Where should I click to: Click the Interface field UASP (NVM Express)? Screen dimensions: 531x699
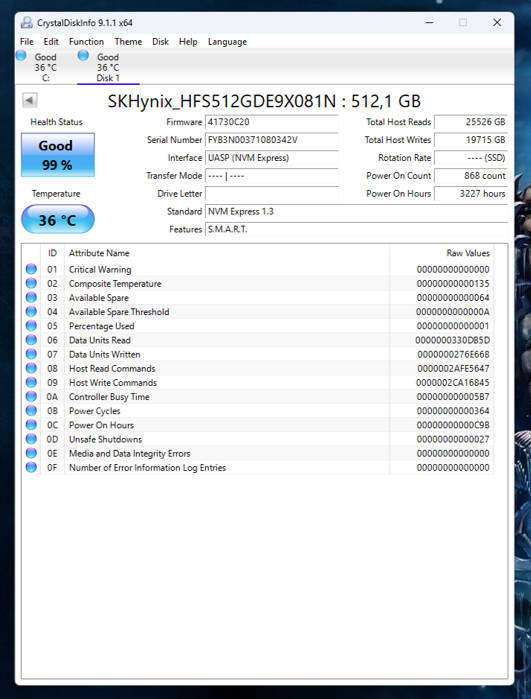click(x=272, y=158)
